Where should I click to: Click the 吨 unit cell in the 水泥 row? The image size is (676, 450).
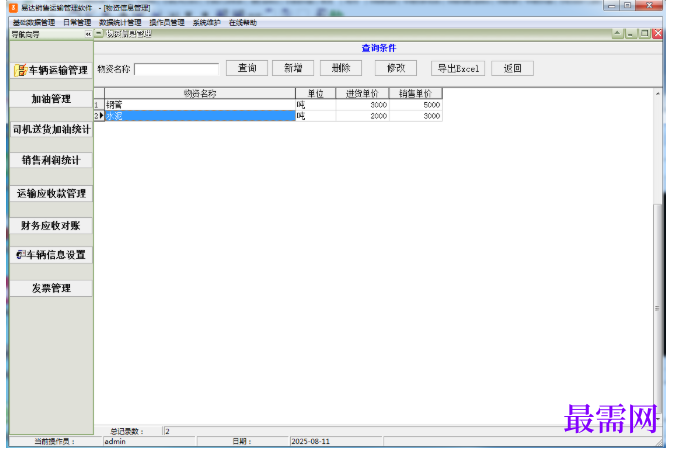point(316,116)
